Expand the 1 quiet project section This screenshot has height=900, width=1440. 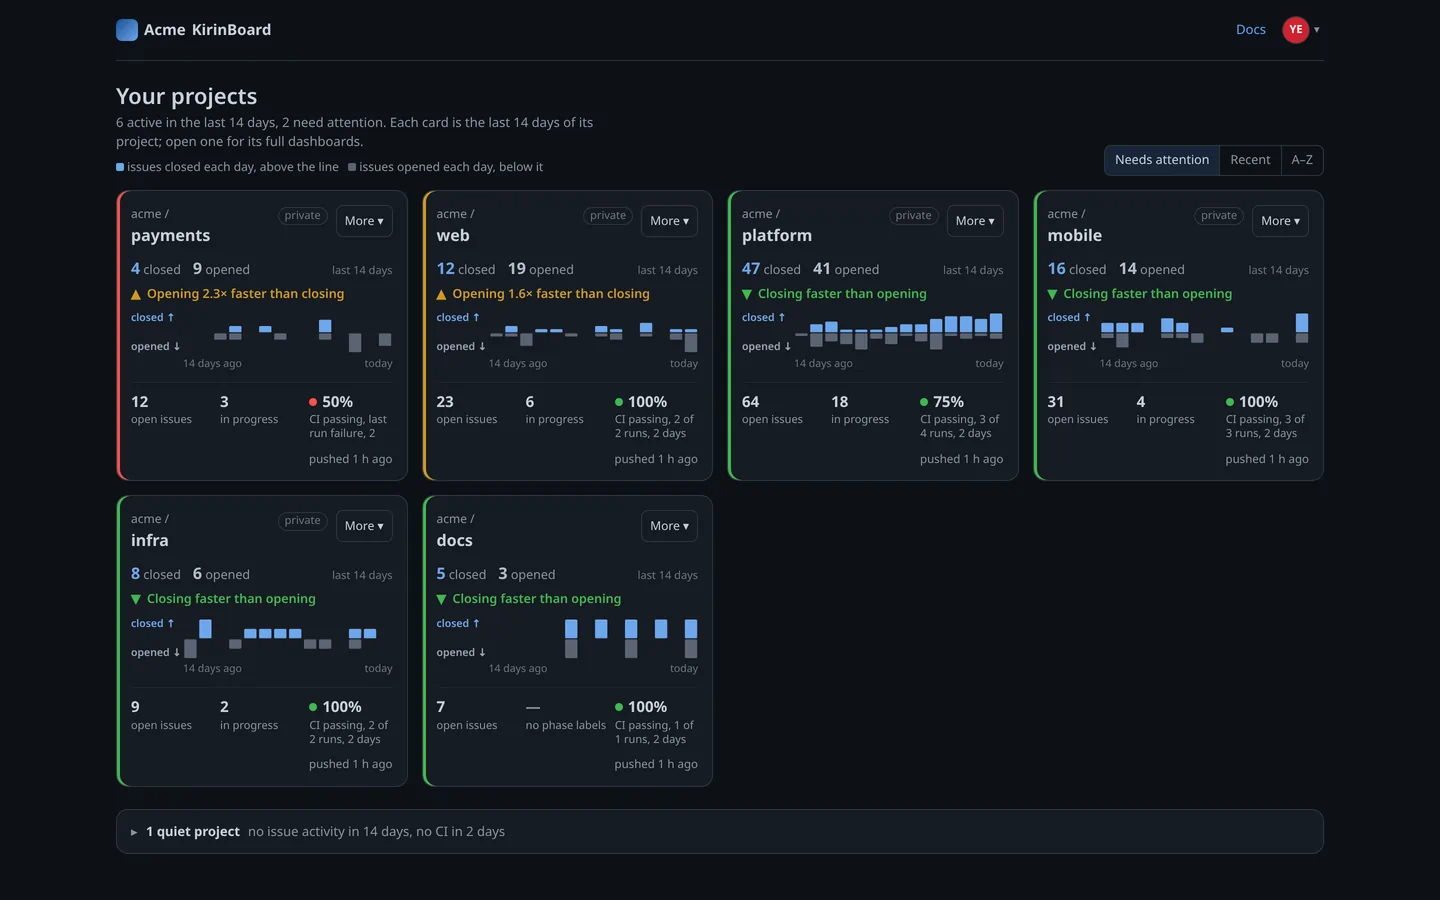click(720, 832)
